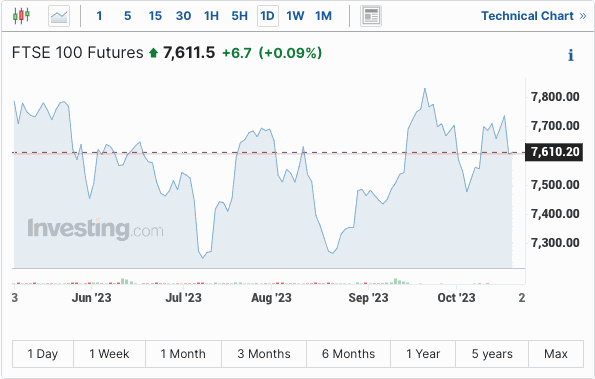Click the 7,800.00 axis label
Screen dimensions: 595x379
[555, 97]
